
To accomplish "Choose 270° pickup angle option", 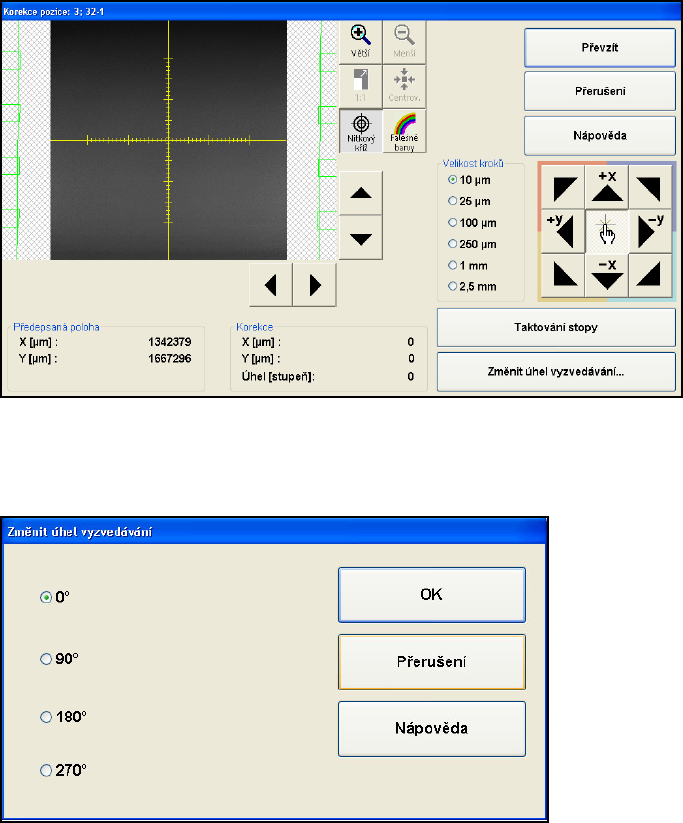I will tap(45, 770).
